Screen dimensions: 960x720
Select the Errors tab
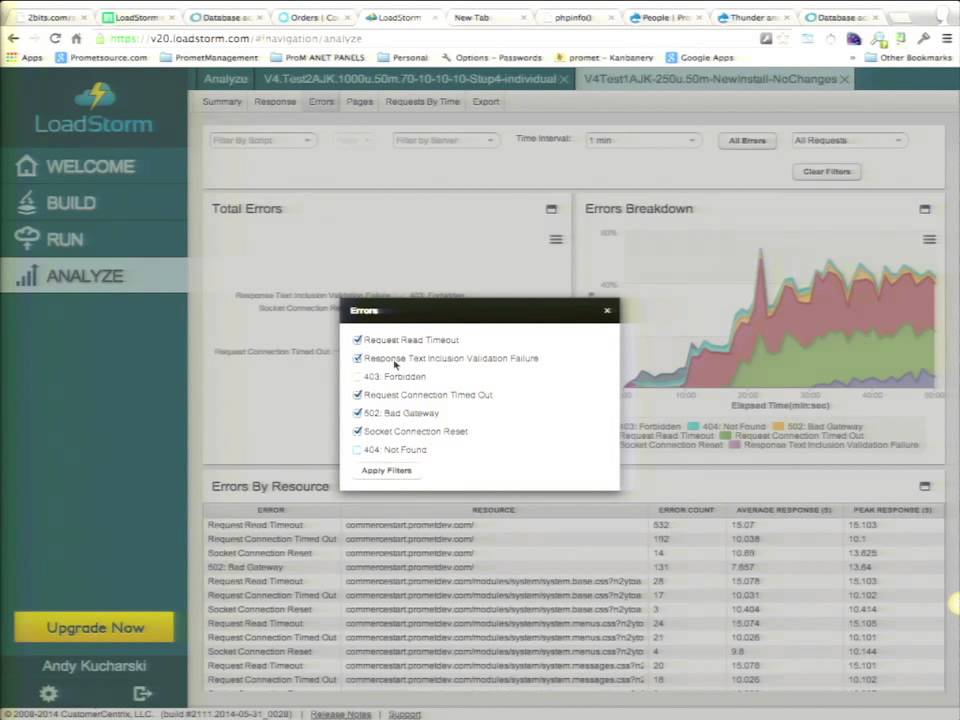(x=321, y=102)
